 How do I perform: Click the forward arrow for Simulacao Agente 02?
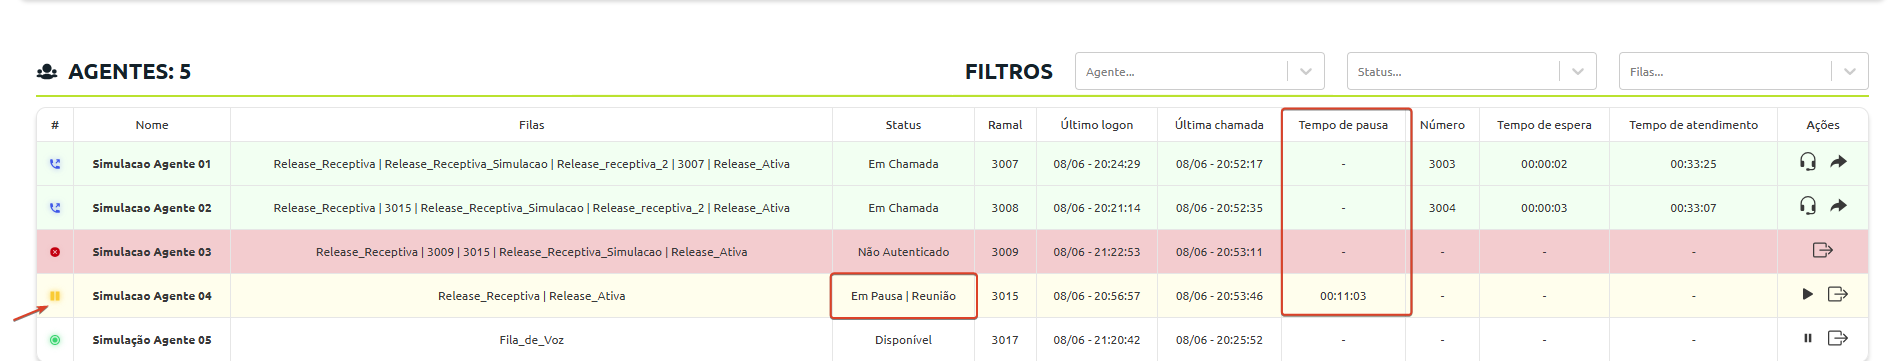(x=1838, y=206)
